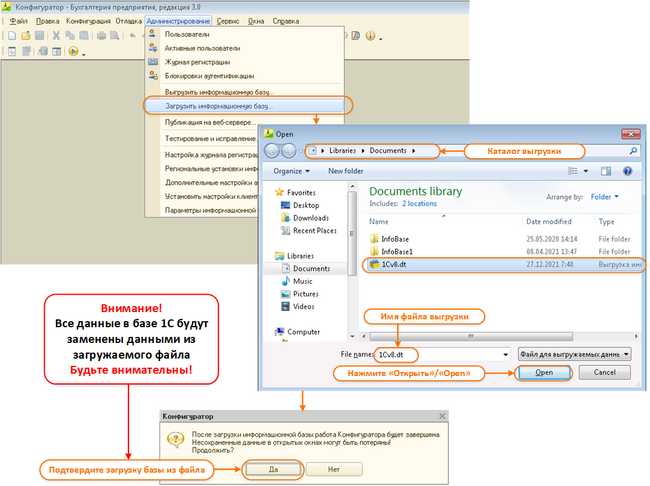This screenshot has height=486, width=650.
Task: Select the Downloads favorite folder
Action: (x=310, y=218)
